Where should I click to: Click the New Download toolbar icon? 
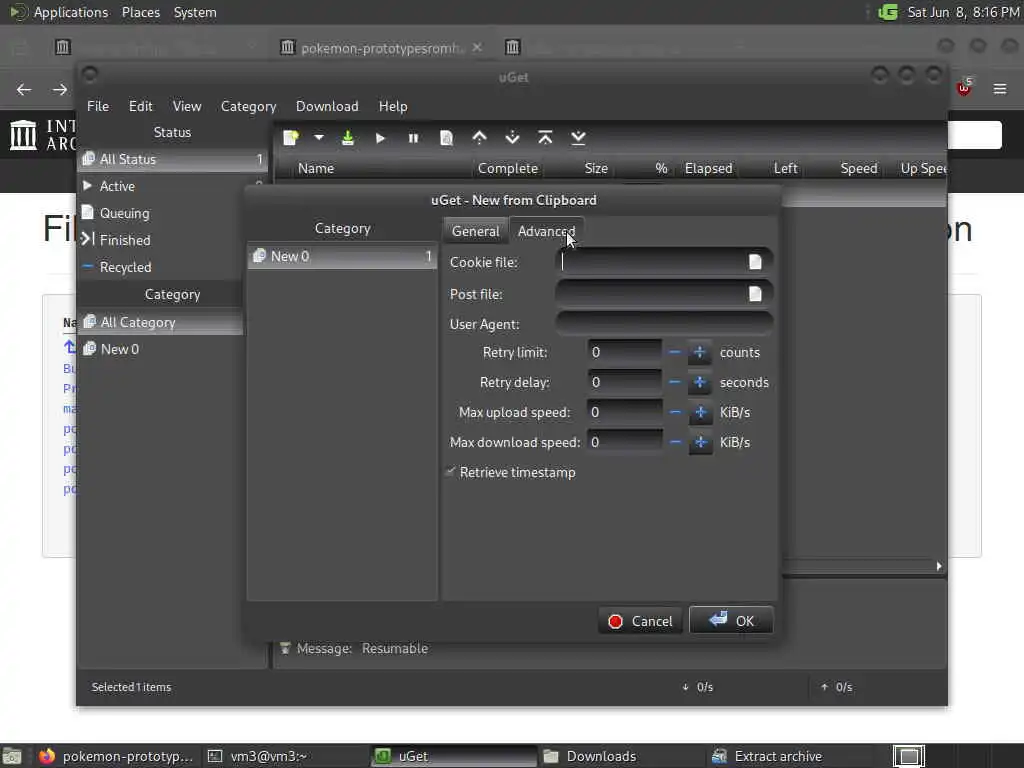pos(291,138)
